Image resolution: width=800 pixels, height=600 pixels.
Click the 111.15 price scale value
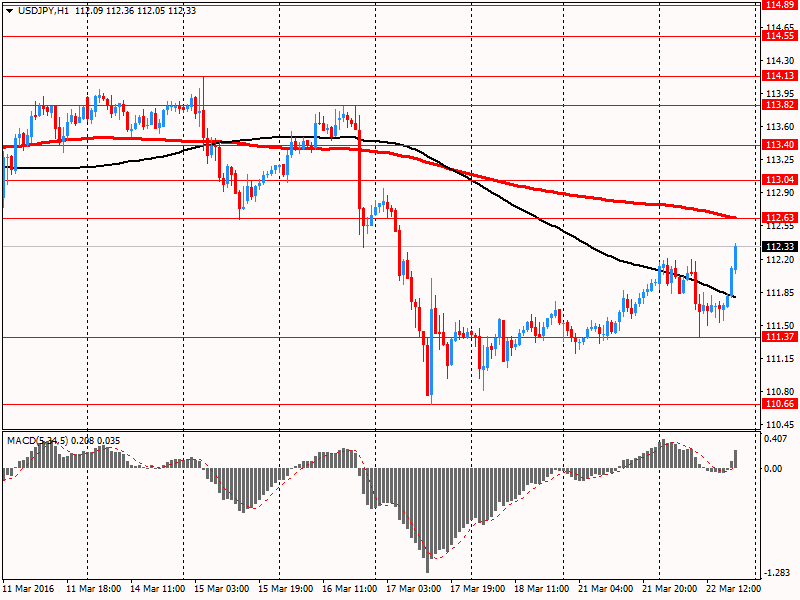point(780,359)
